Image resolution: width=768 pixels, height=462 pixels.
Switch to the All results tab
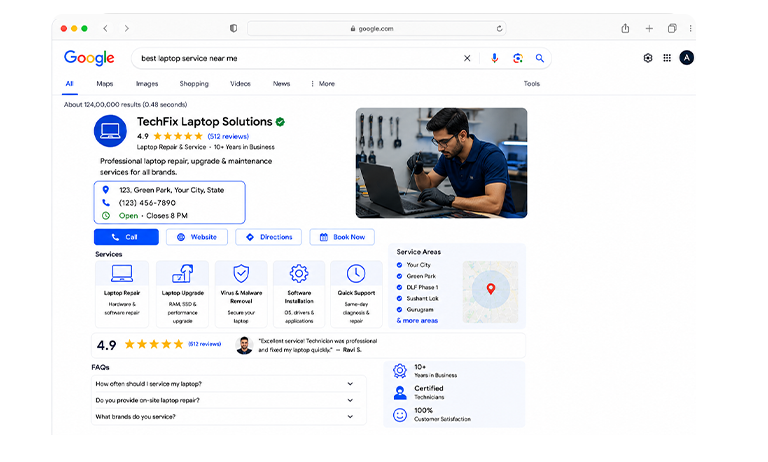pyautogui.click(x=70, y=84)
